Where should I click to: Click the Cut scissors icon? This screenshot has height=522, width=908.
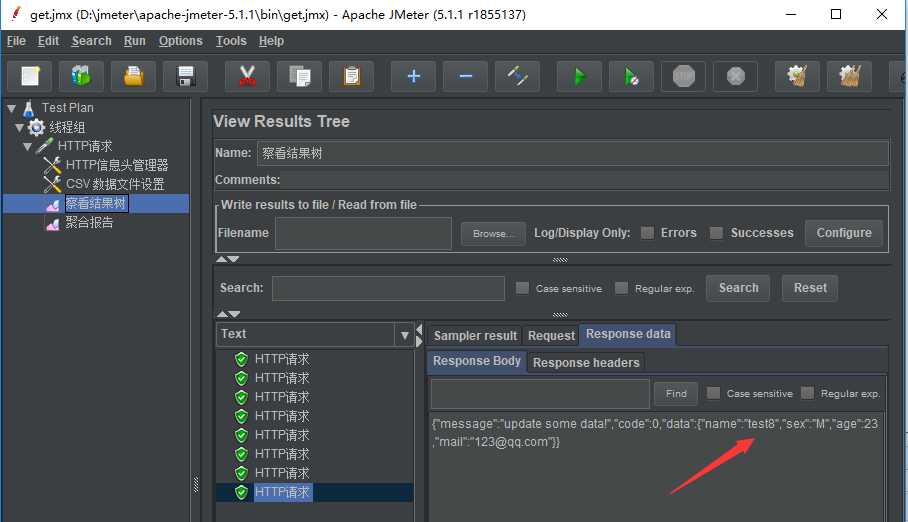pyautogui.click(x=247, y=76)
